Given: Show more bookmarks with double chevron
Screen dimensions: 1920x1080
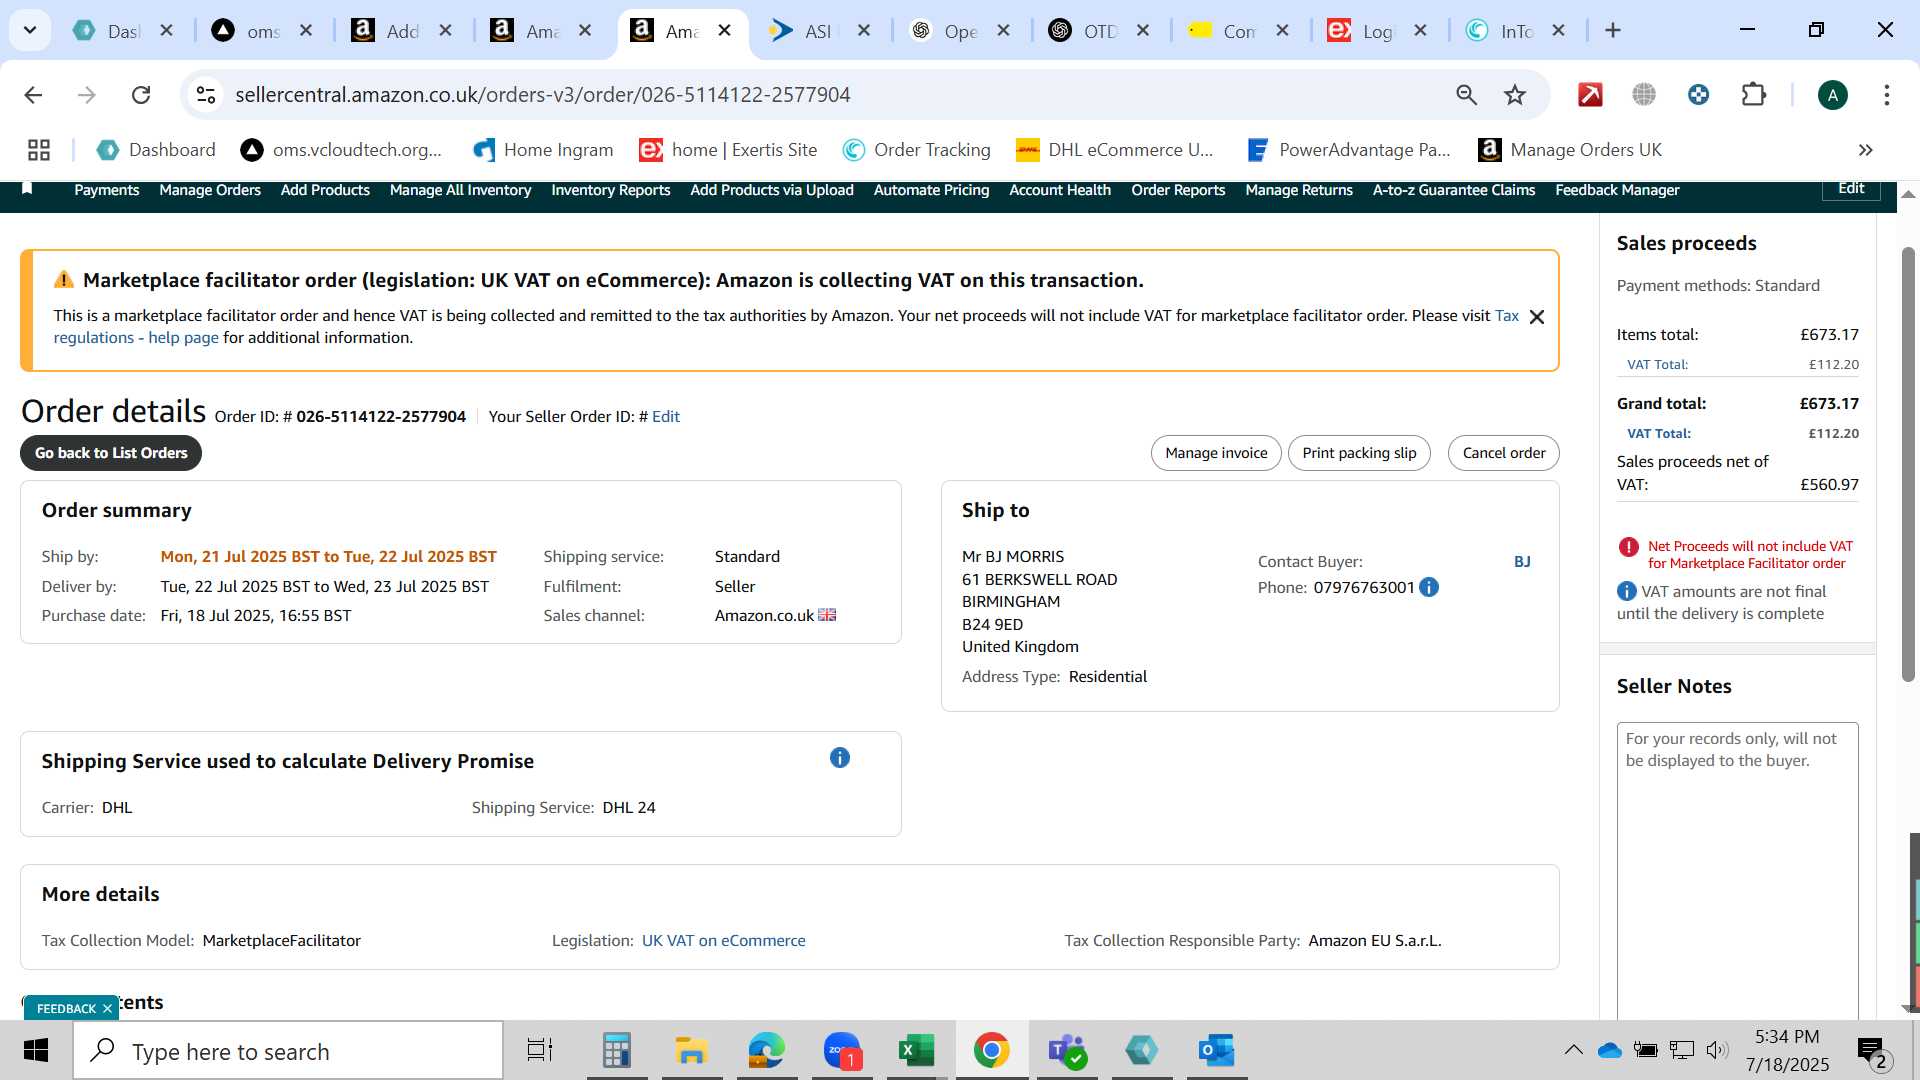Looking at the screenshot, I should click(x=1865, y=150).
